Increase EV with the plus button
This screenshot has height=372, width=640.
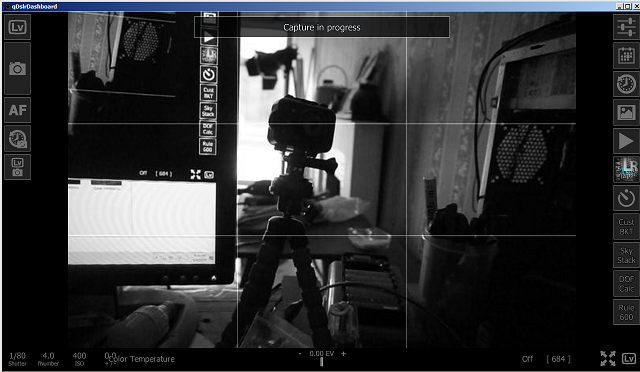point(343,354)
